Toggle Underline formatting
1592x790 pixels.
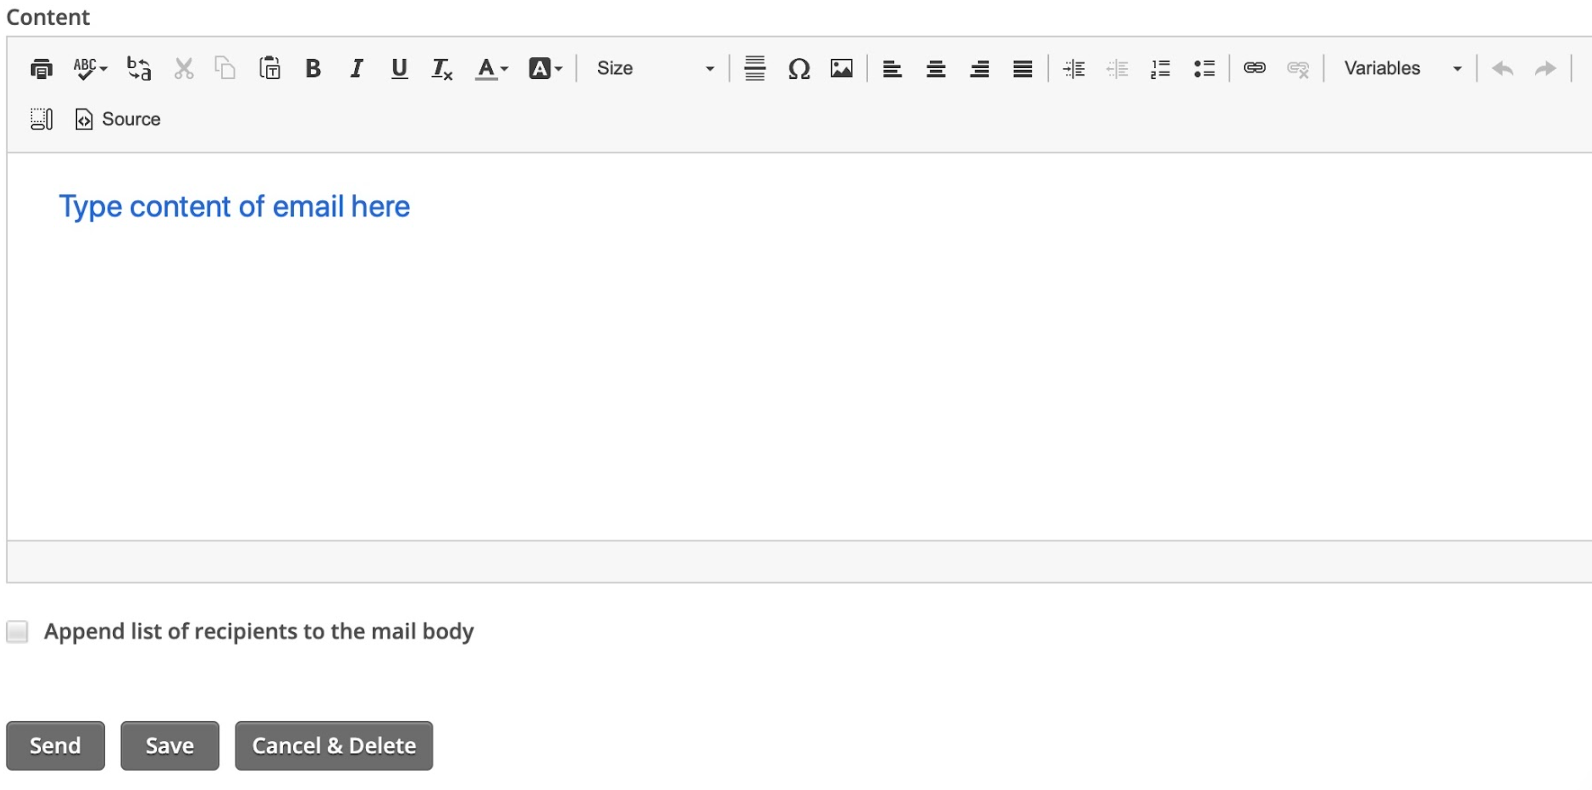click(399, 68)
